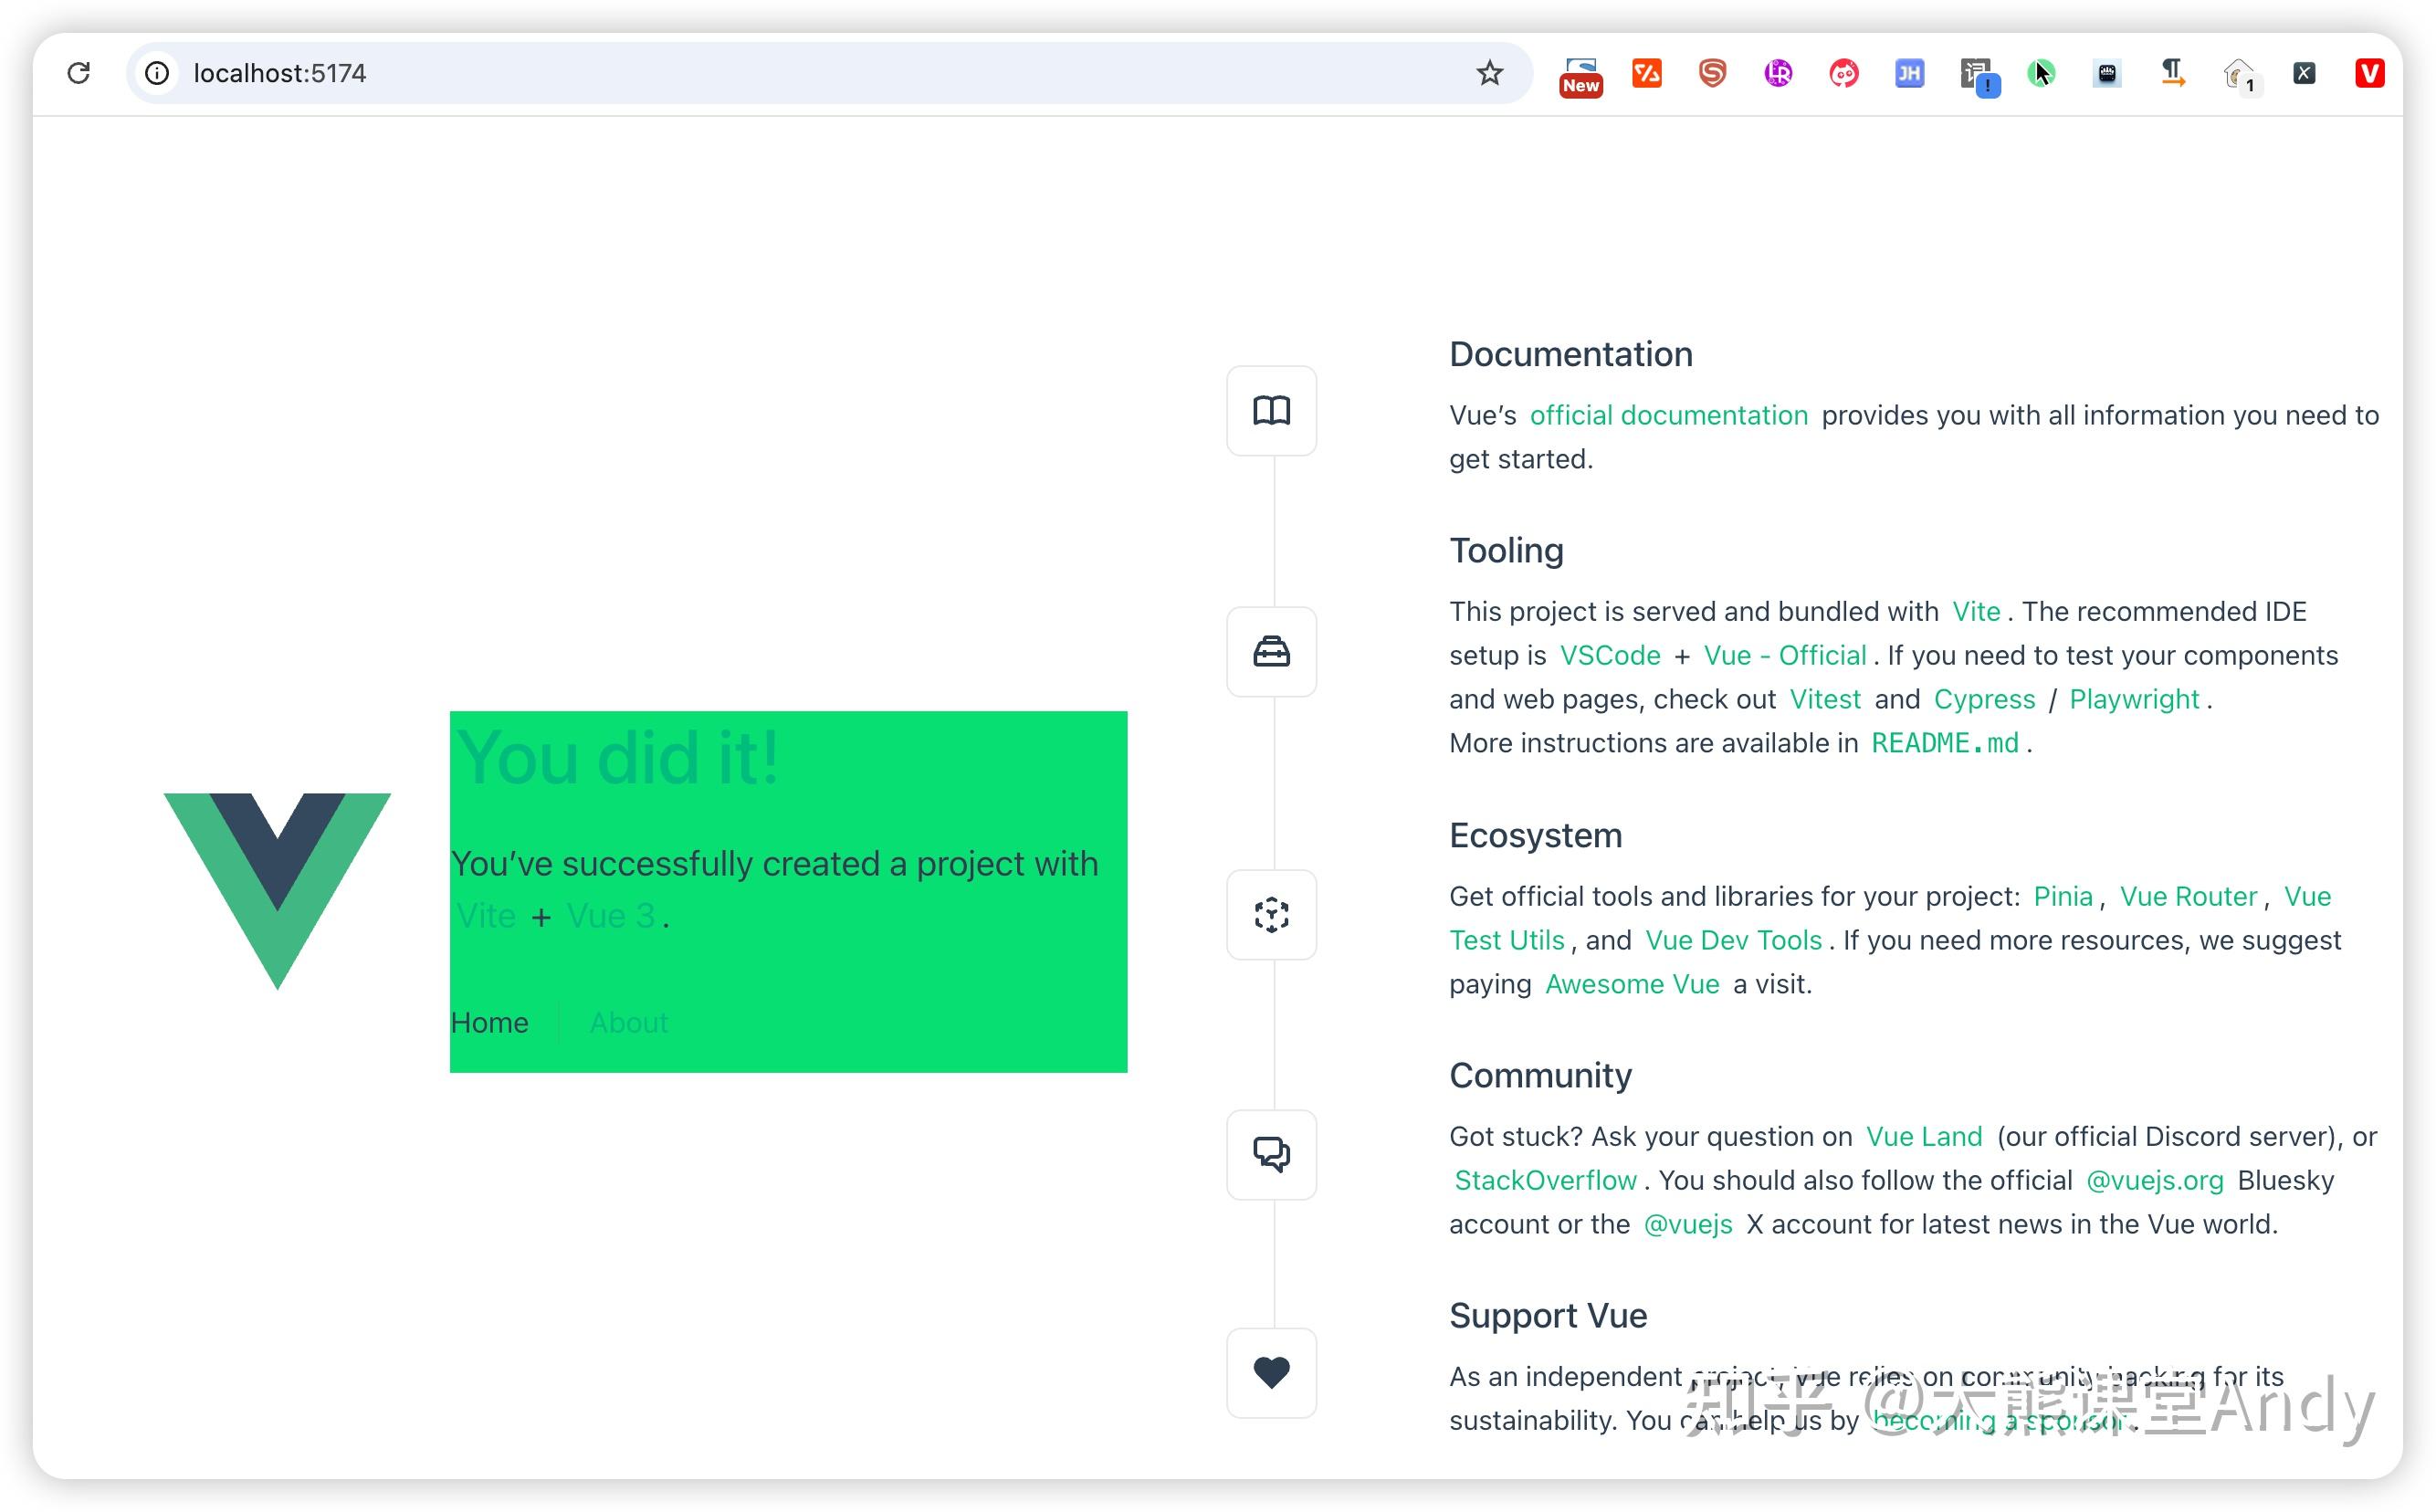The image size is (2436, 1512).
Task: Open the Vite link under Tooling
Action: pos(1975,611)
